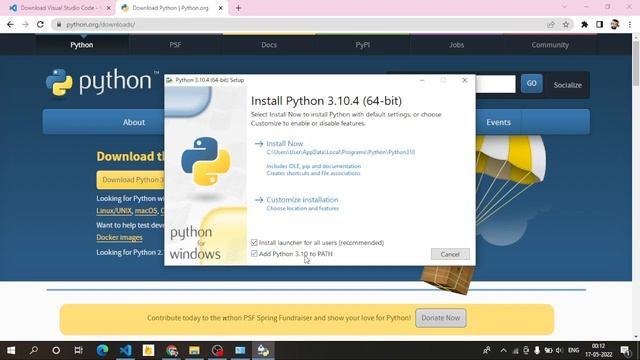Open Visual Studio Code from taskbar
Viewport: 640px width, 360px height.
pyautogui.click(x=125, y=350)
